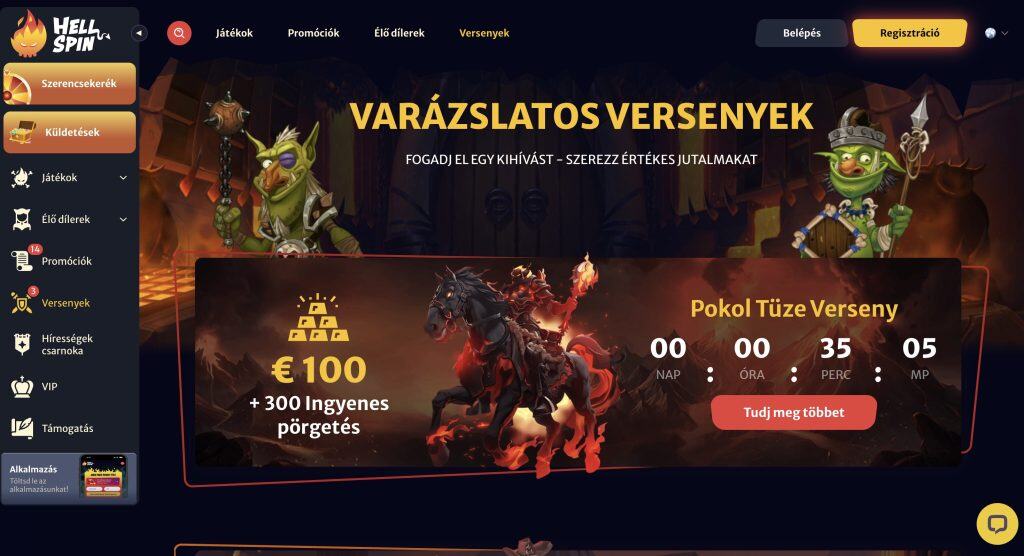Open the Hell Spin logo home link
The height and width of the screenshot is (556, 1024).
tap(61, 33)
